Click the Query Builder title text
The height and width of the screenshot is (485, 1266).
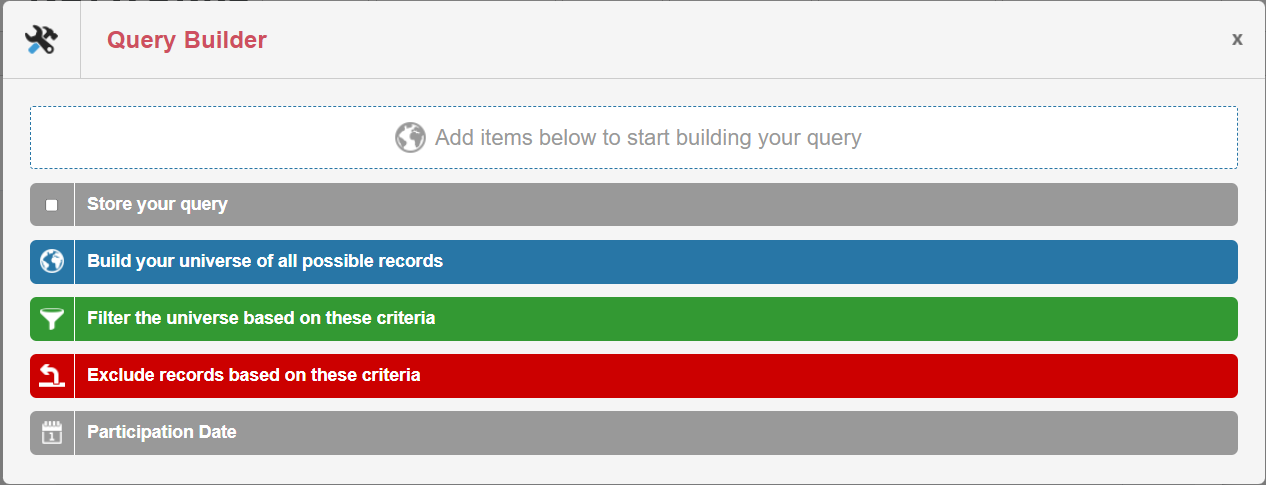pos(187,40)
